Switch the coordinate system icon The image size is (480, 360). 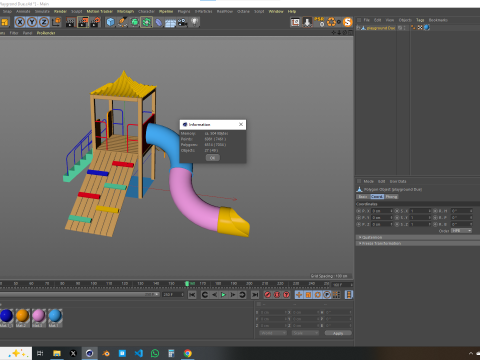click(x=56, y=22)
